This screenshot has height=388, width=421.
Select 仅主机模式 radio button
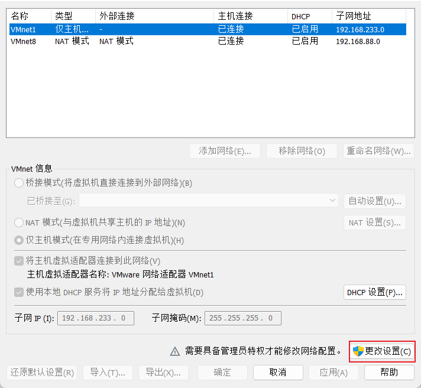(19, 240)
